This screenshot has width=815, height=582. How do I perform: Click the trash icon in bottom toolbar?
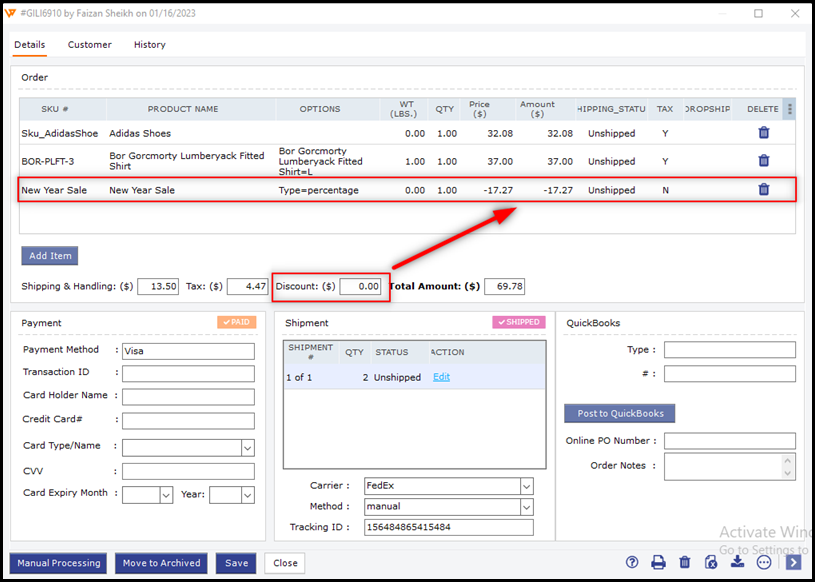pos(685,563)
